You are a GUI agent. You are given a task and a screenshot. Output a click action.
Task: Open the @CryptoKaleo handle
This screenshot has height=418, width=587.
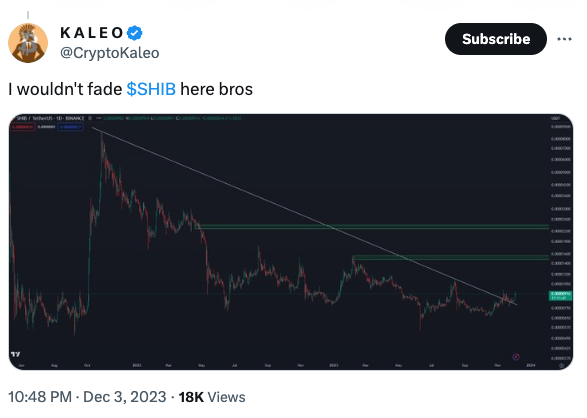click(110, 53)
